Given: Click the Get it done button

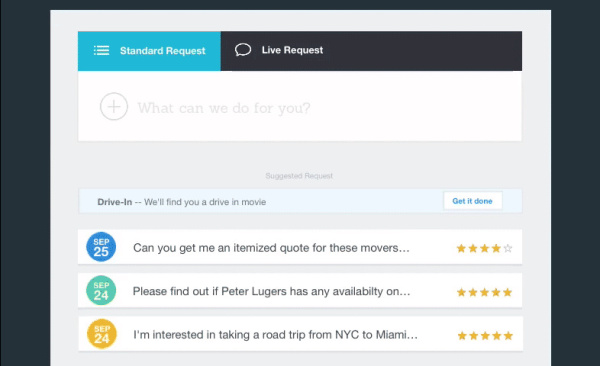Looking at the screenshot, I should pyautogui.click(x=473, y=201).
